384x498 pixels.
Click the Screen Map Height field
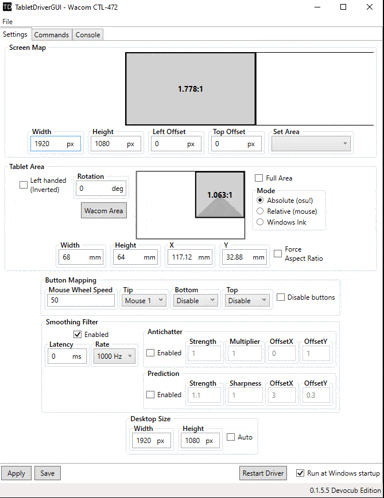tap(116, 144)
